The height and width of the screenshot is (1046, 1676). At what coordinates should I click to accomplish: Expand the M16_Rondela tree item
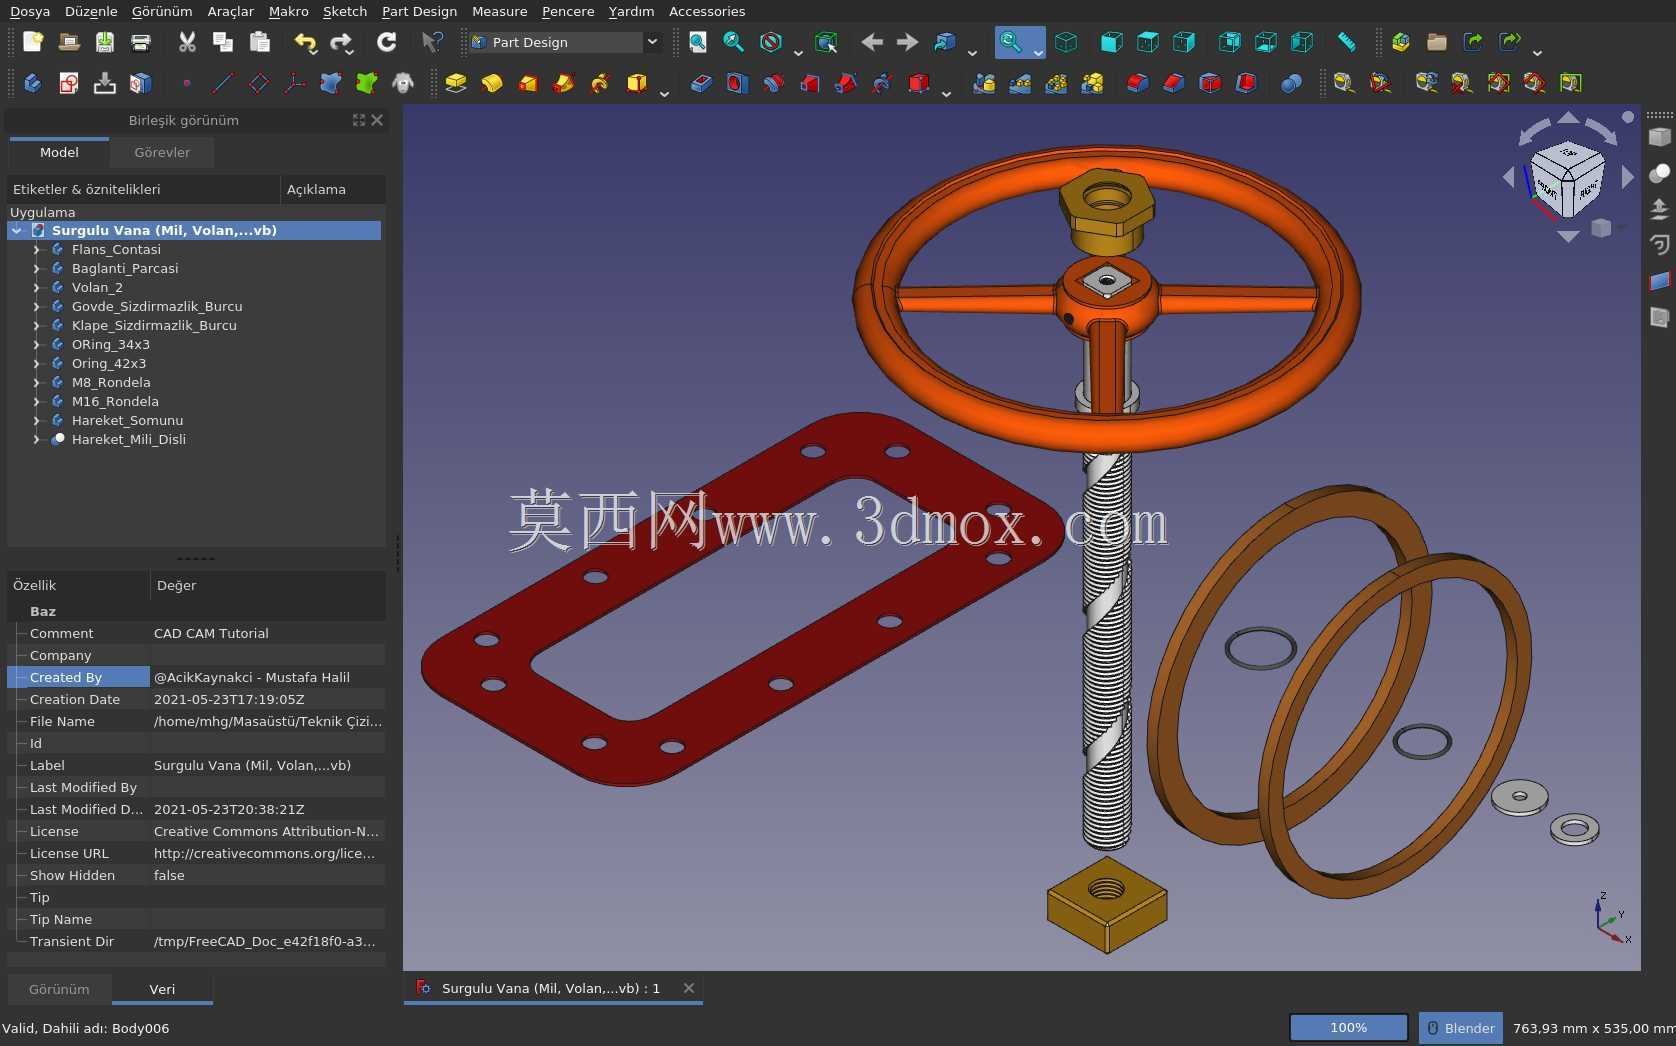37,401
